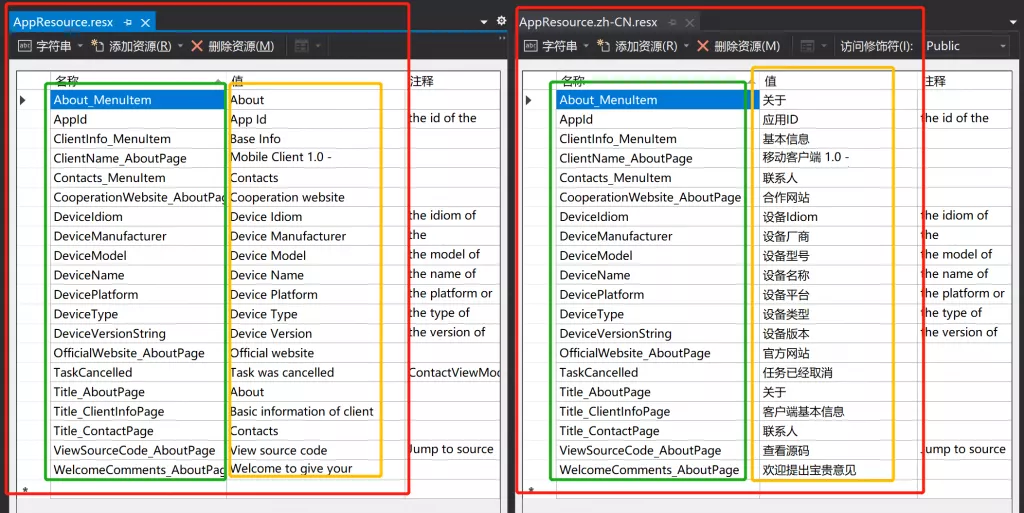Image resolution: width=1024 pixels, height=513 pixels.
Task: Open the view-layout icon in left toolbar
Action: (x=301, y=46)
